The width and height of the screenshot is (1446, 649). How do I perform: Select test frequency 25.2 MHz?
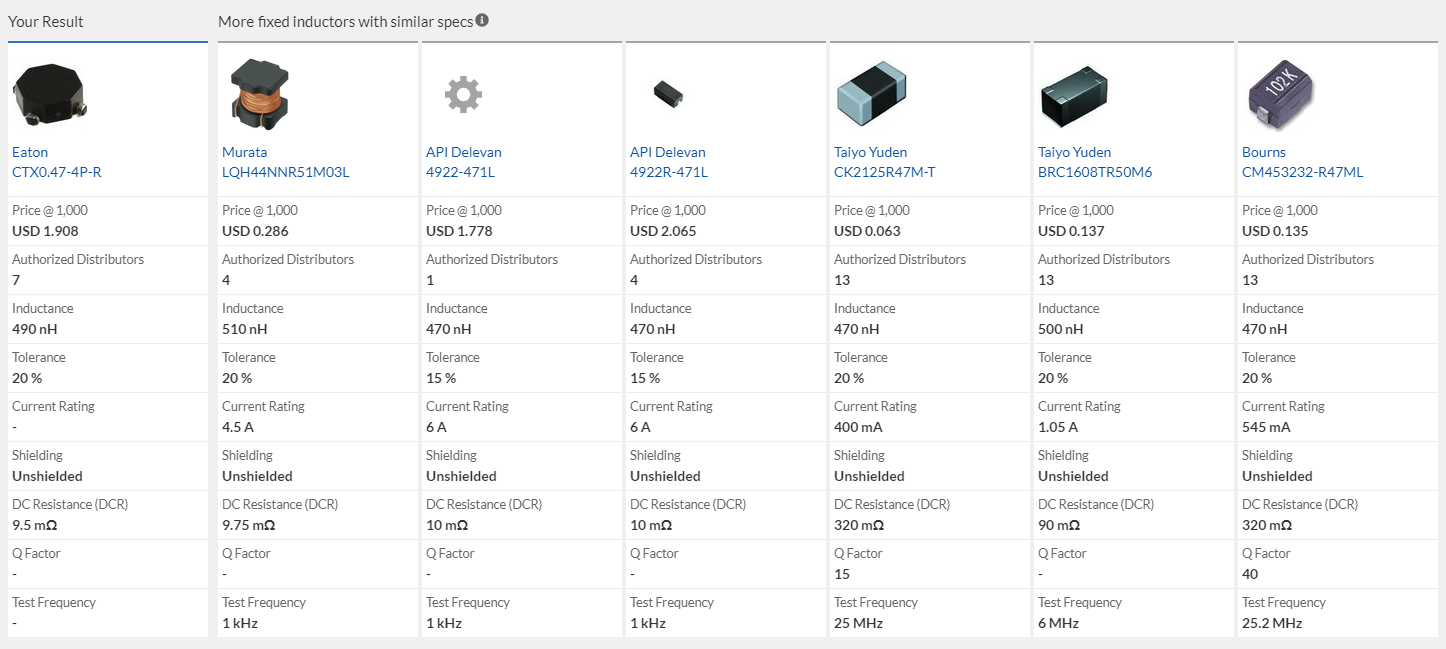point(1272,623)
